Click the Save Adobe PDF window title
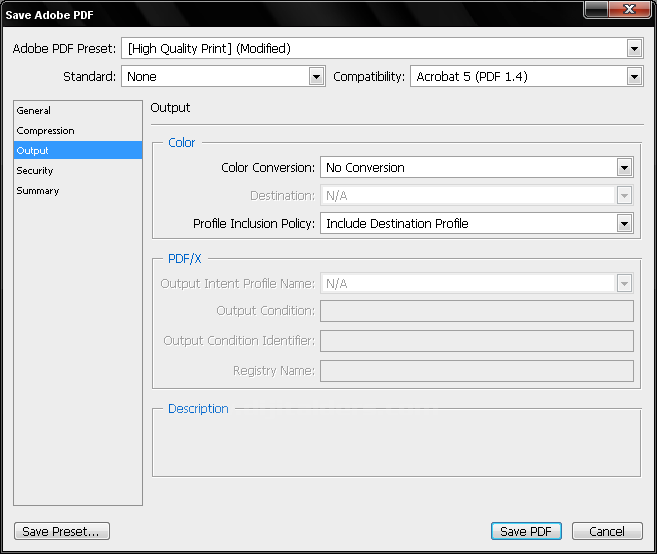Viewport: 657px width, 554px height. click(x=49, y=15)
